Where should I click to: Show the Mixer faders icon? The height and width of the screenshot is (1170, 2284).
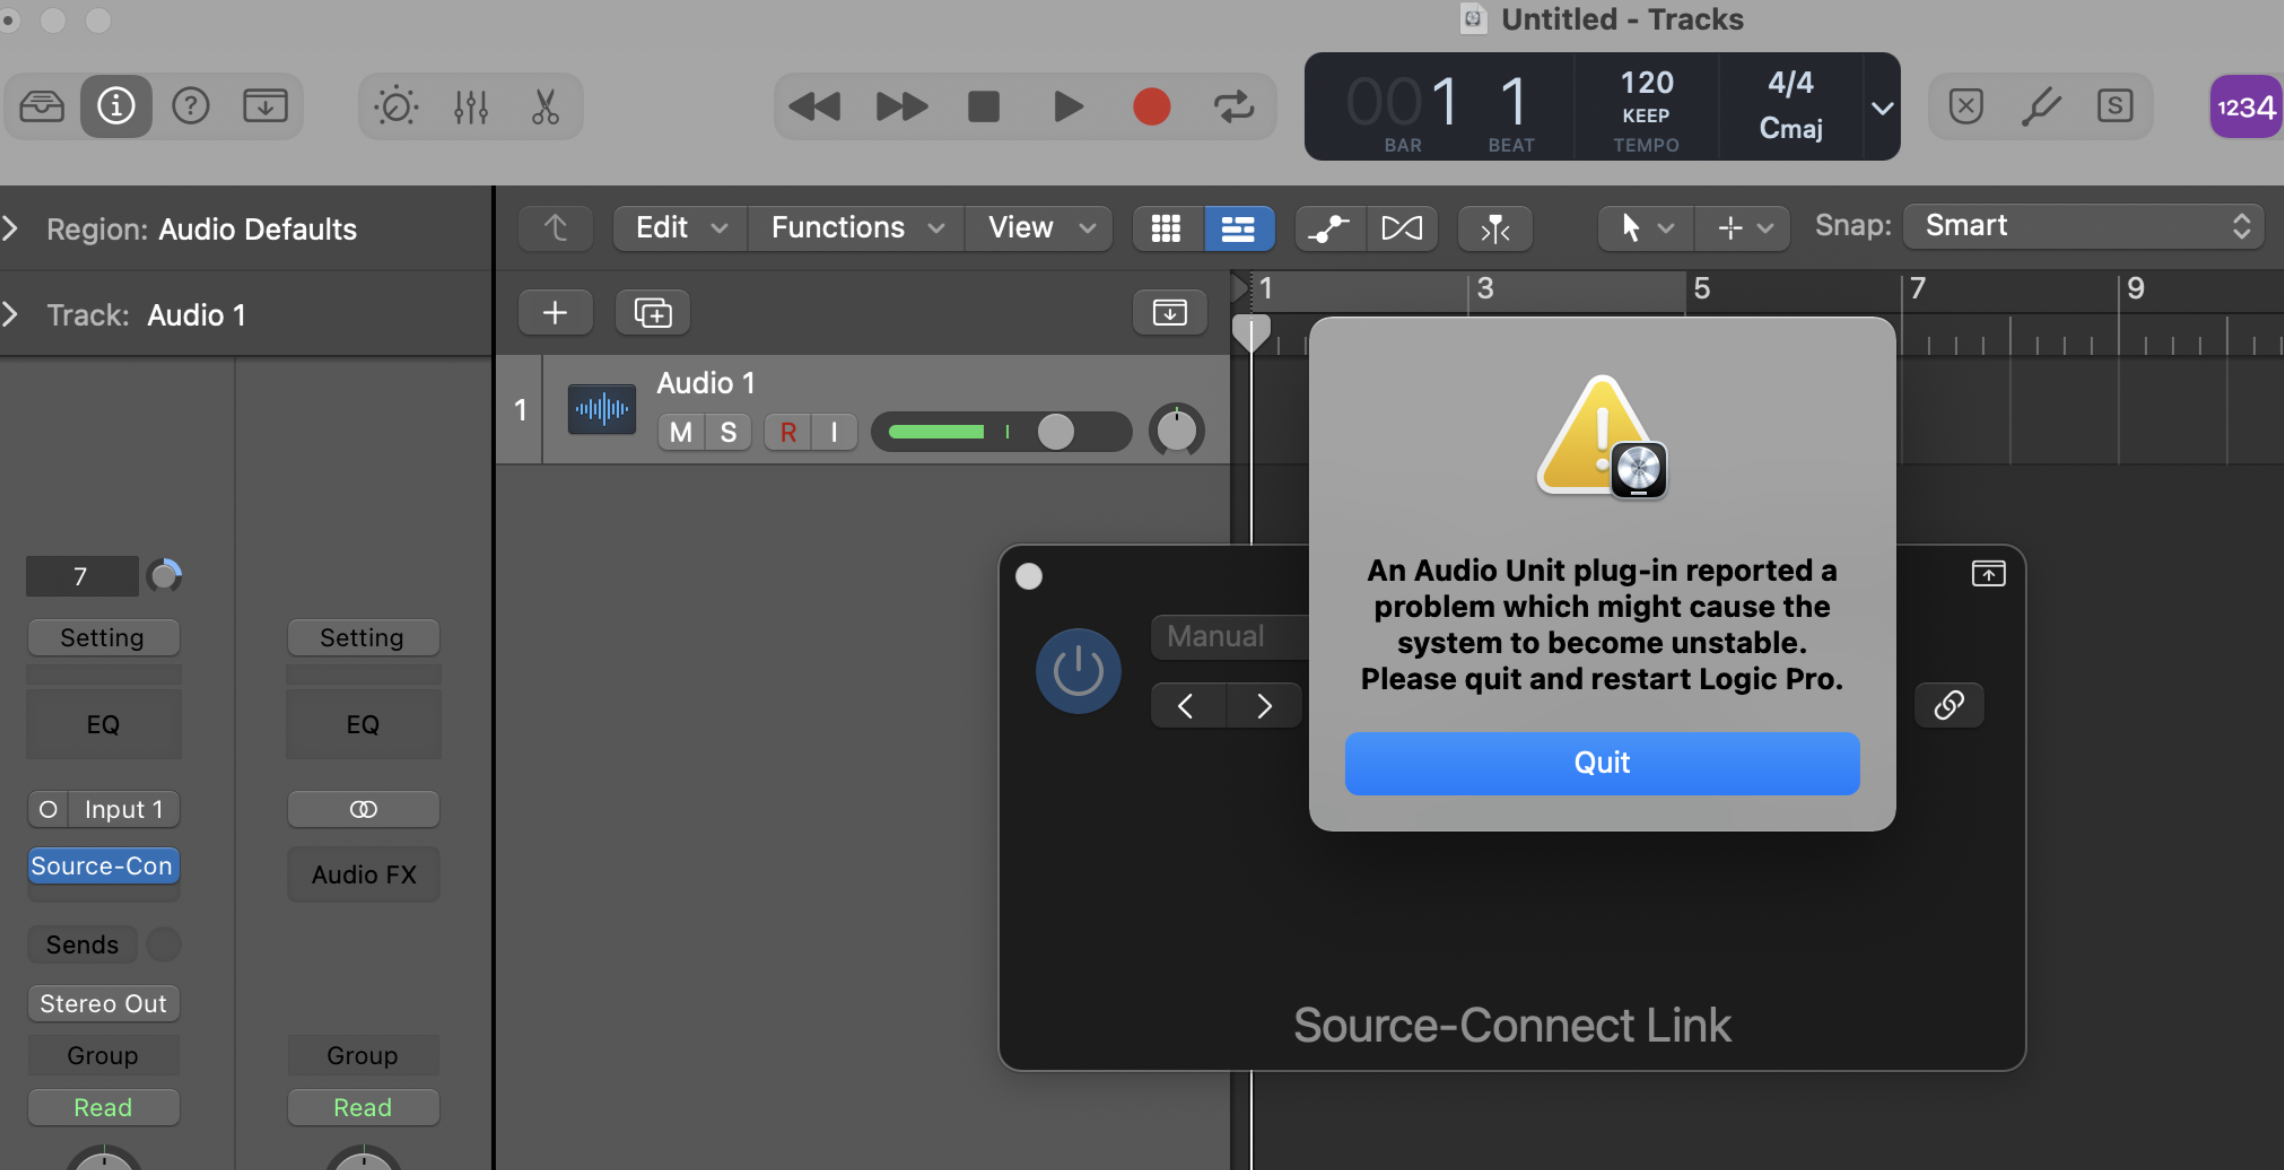point(470,106)
